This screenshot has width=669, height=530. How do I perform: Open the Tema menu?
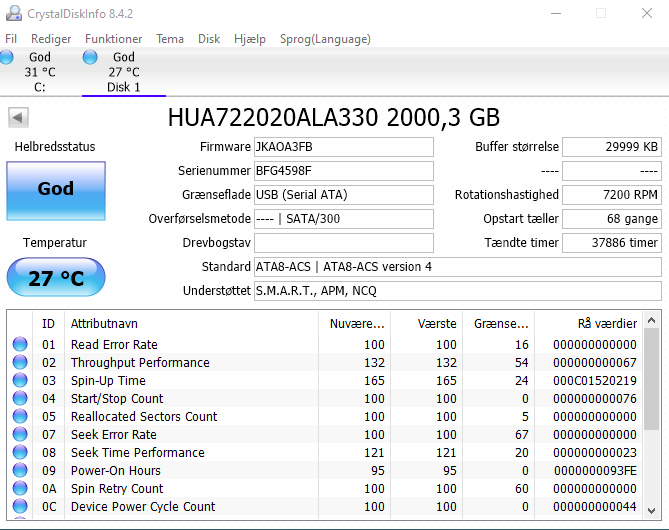tap(170, 39)
